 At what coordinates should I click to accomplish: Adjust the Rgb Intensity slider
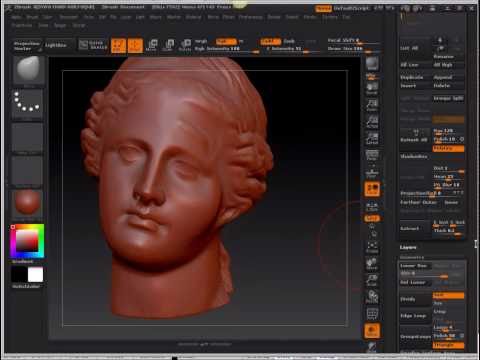[x=227, y=49]
